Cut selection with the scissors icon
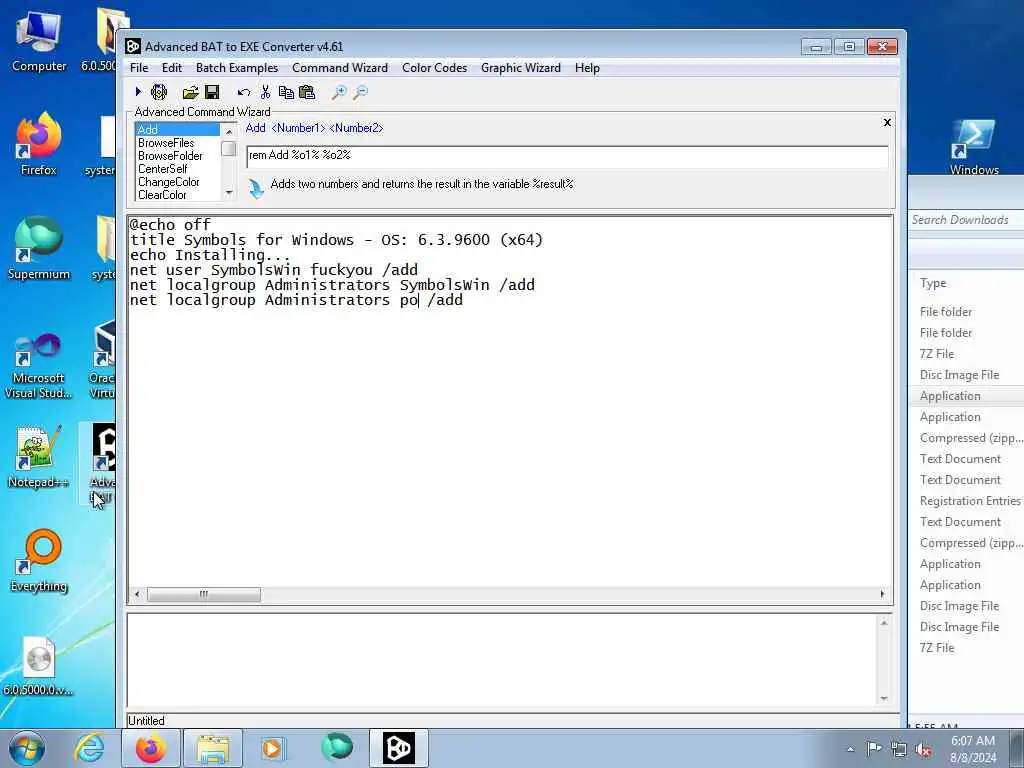This screenshot has width=1024, height=768. pos(265,92)
